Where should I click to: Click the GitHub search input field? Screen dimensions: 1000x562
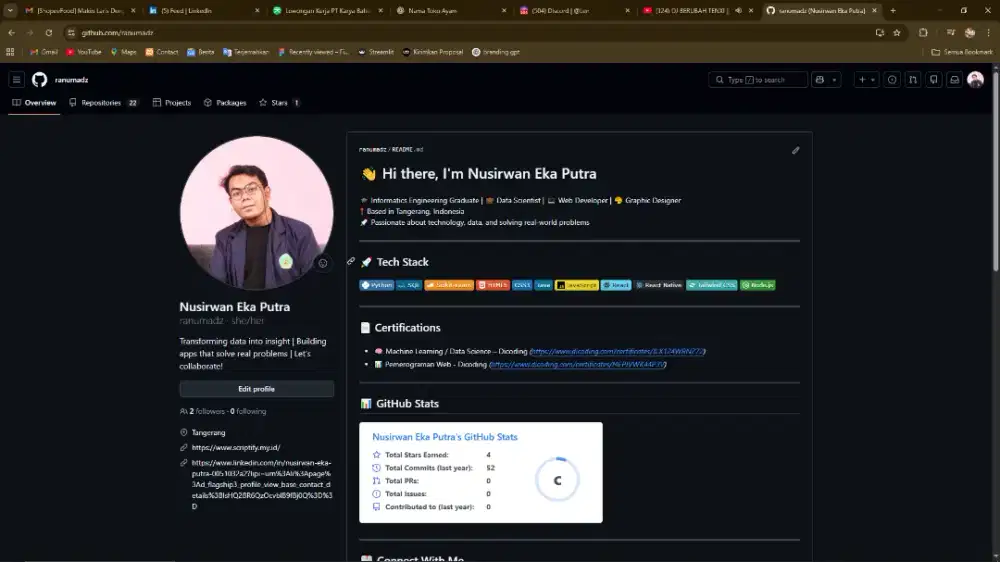click(x=758, y=80)
